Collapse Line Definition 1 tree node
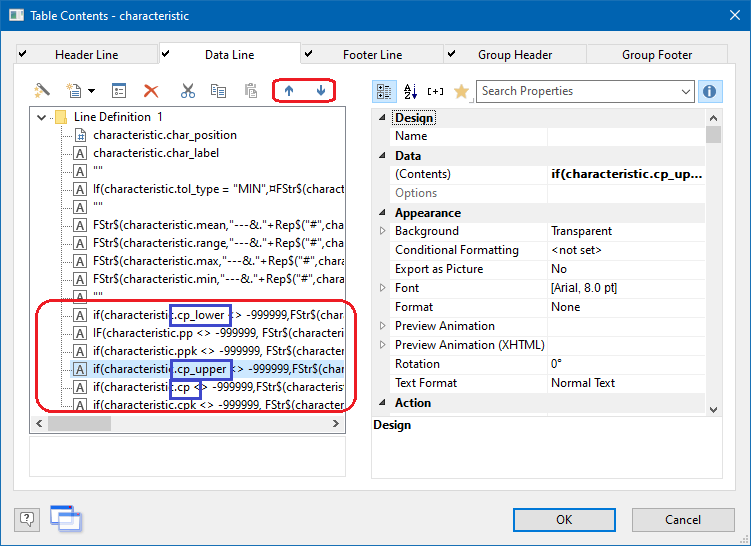 coord(42,117)
